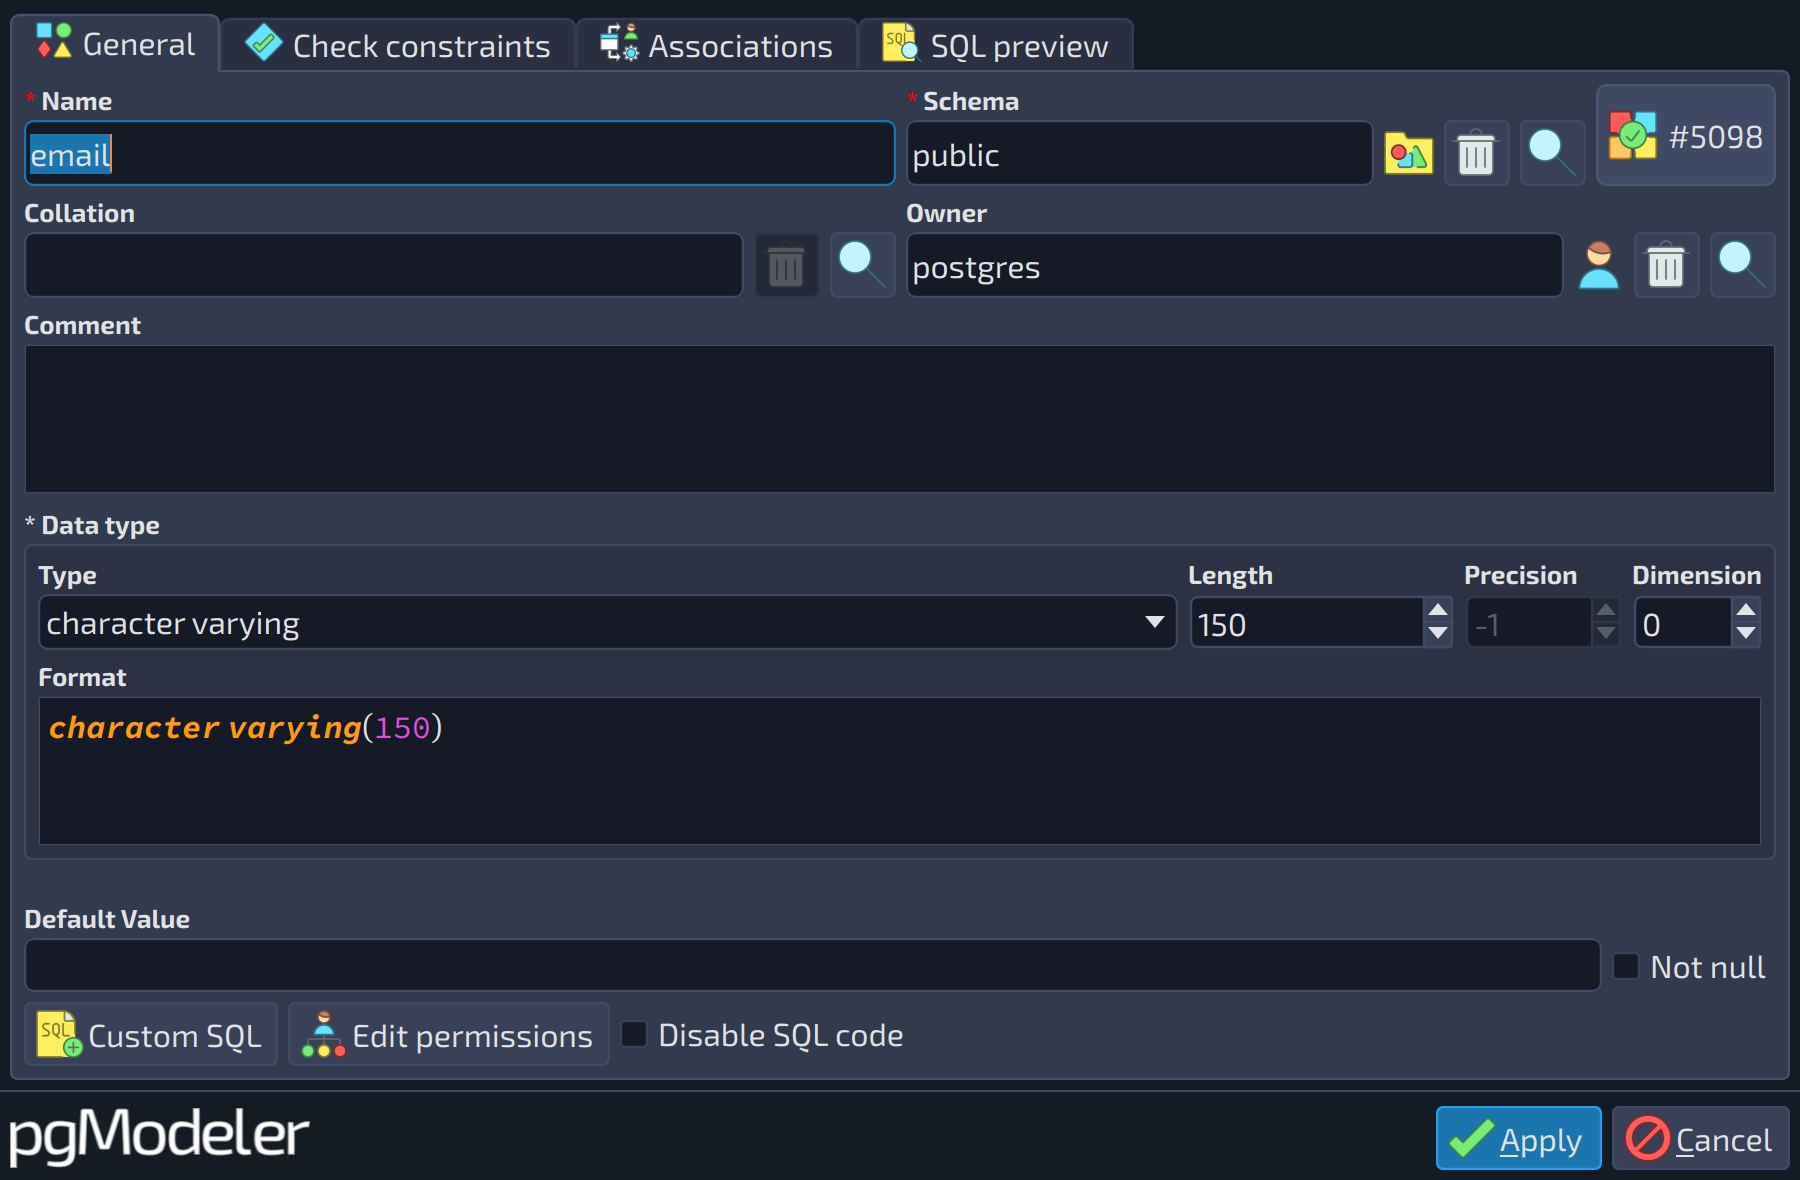Search schema with the magnifier icon

tap(1552, 154)
